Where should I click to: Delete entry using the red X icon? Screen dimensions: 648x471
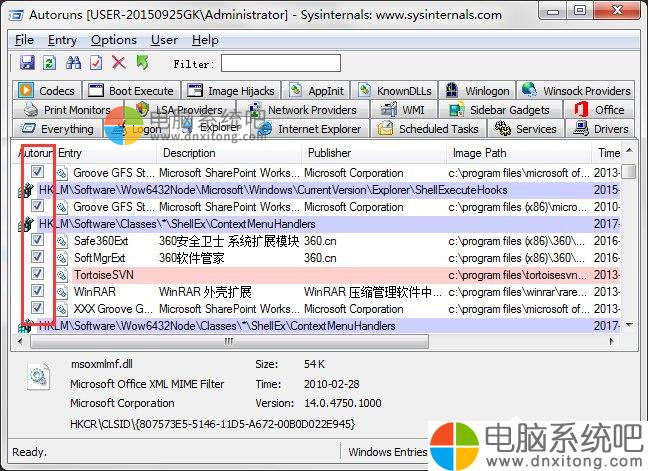[x=119, y=63]
